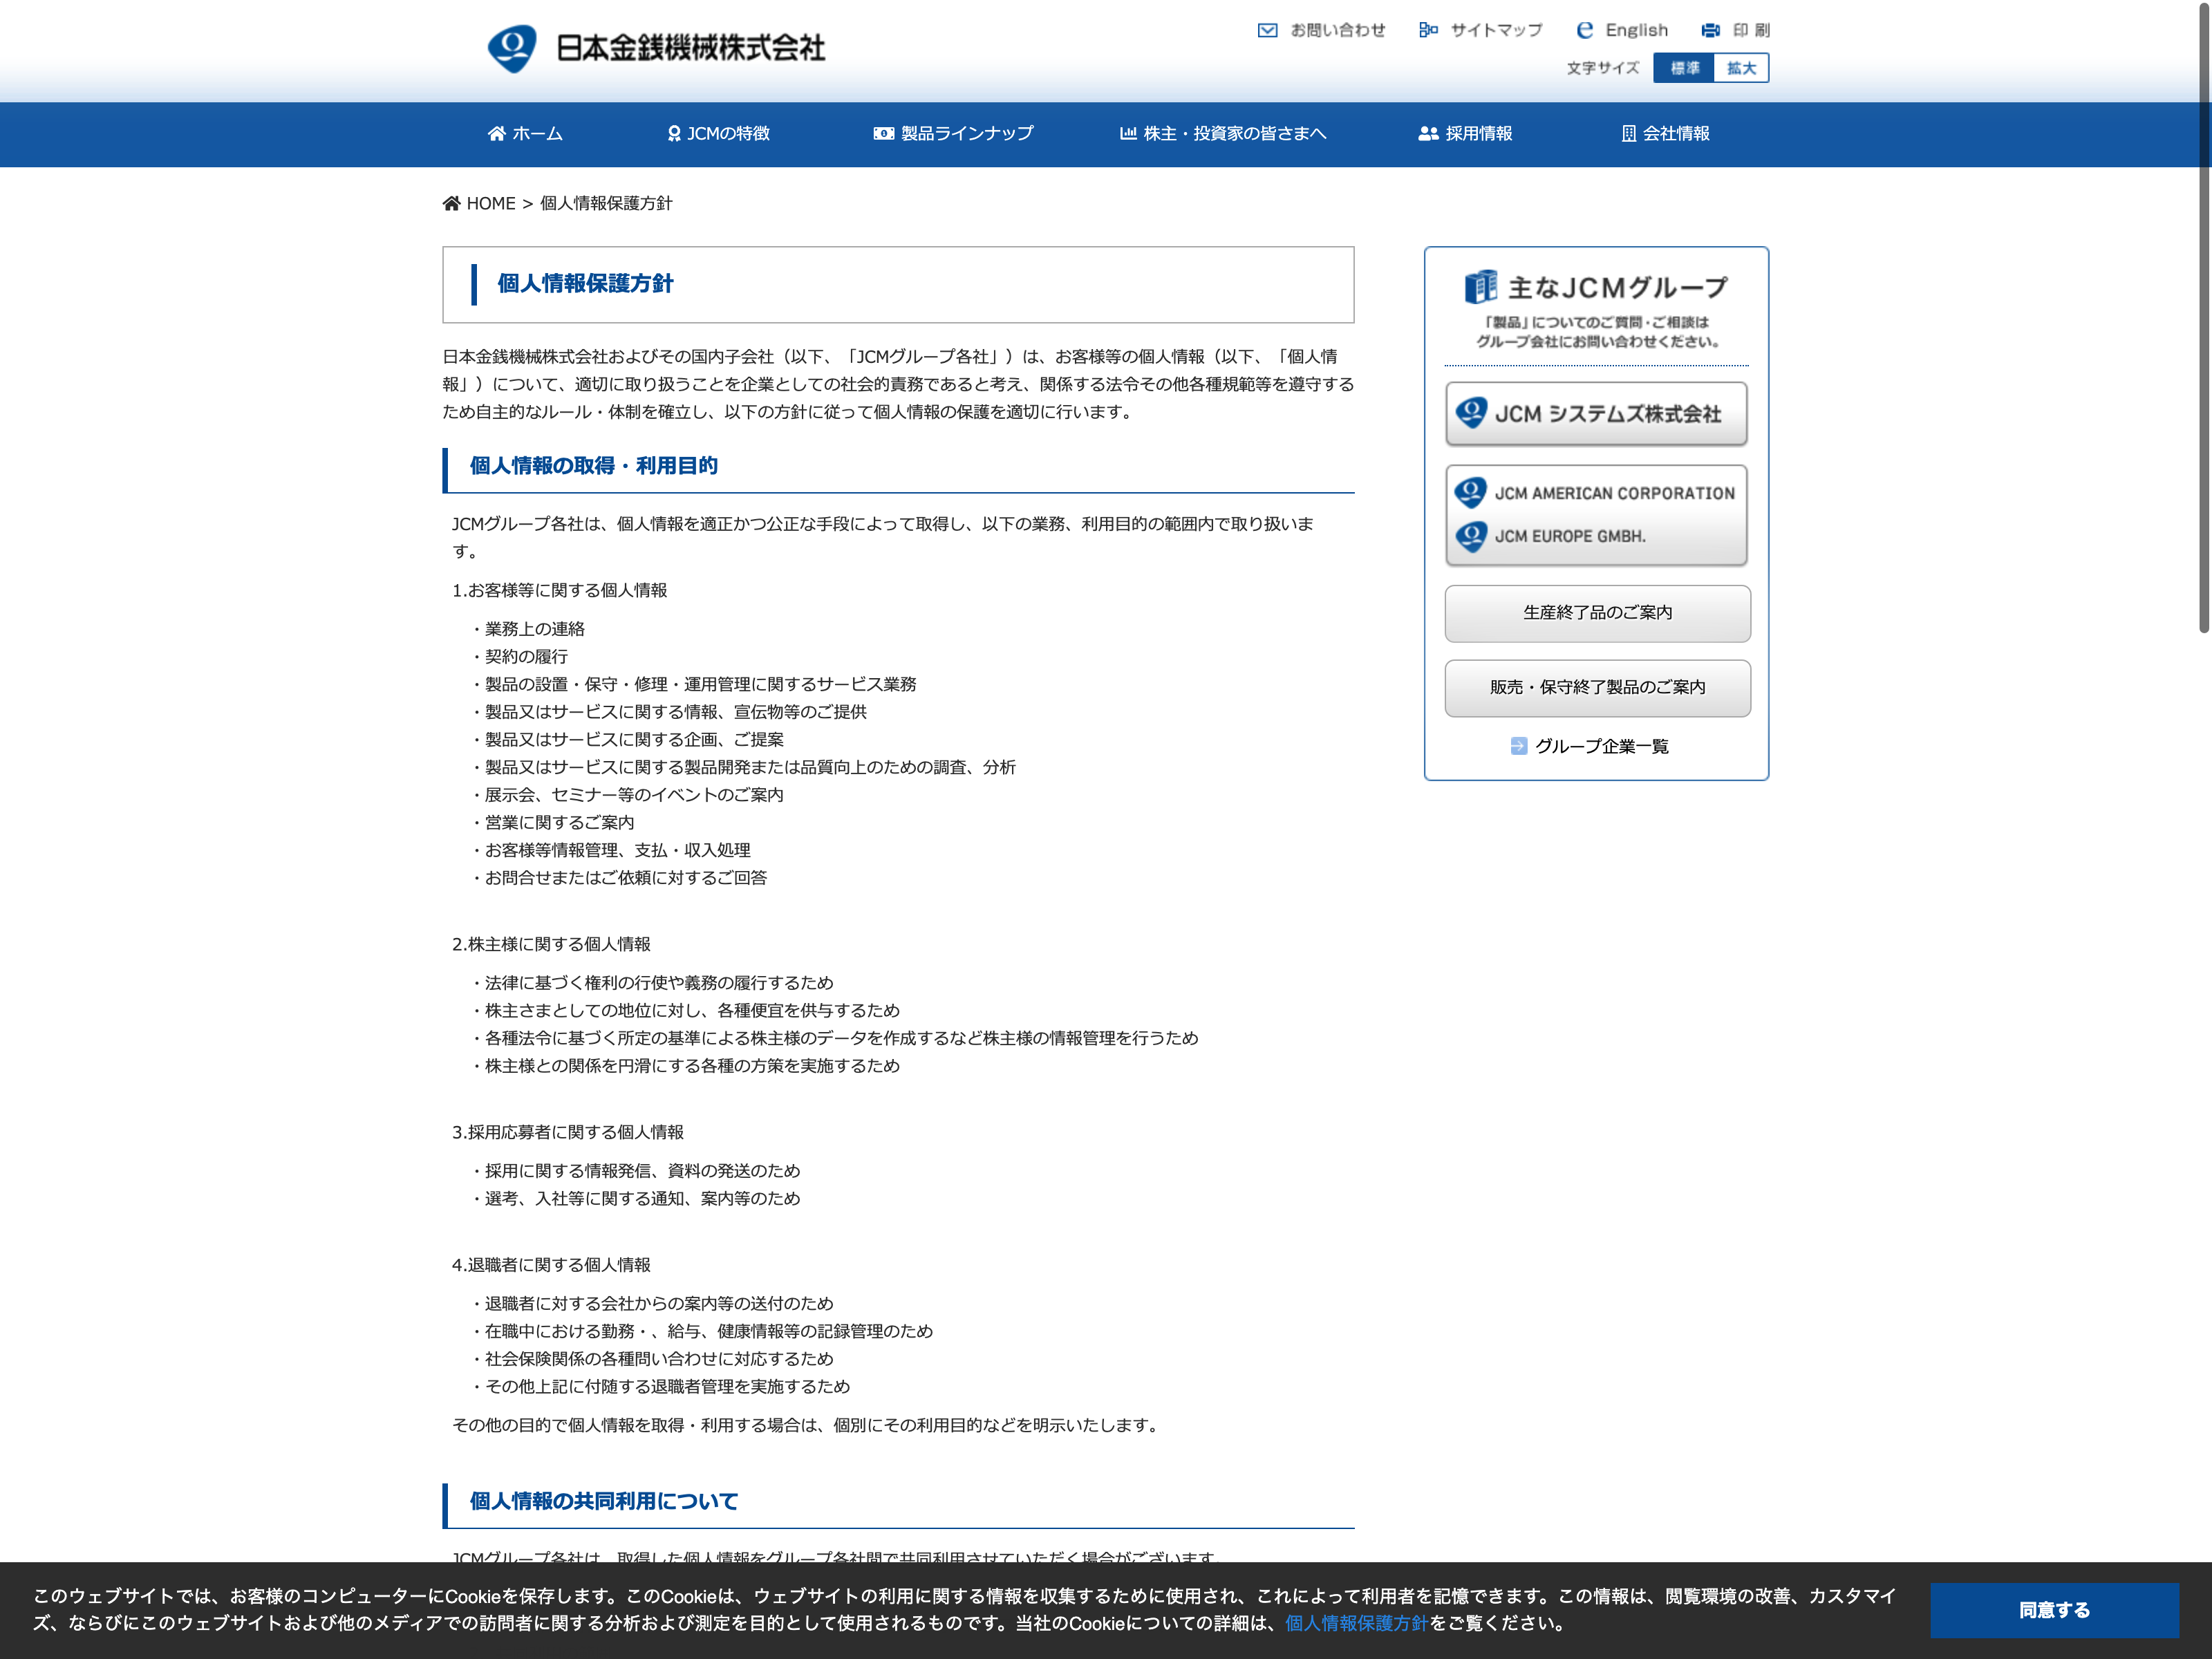The image size is (2212, 1659).
Task: Click the sitemap icon in header
Action: [x=1428, y=30]
